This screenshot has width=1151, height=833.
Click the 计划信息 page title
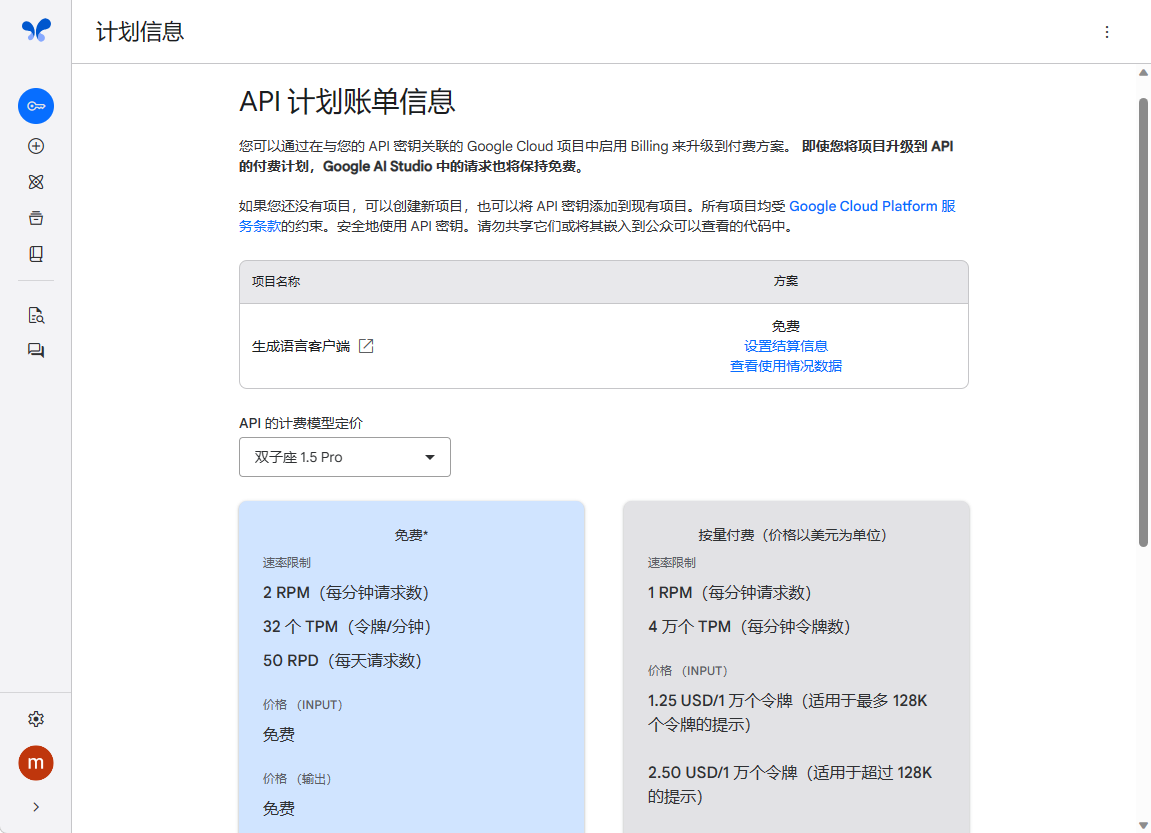click(x=139, y=32)
